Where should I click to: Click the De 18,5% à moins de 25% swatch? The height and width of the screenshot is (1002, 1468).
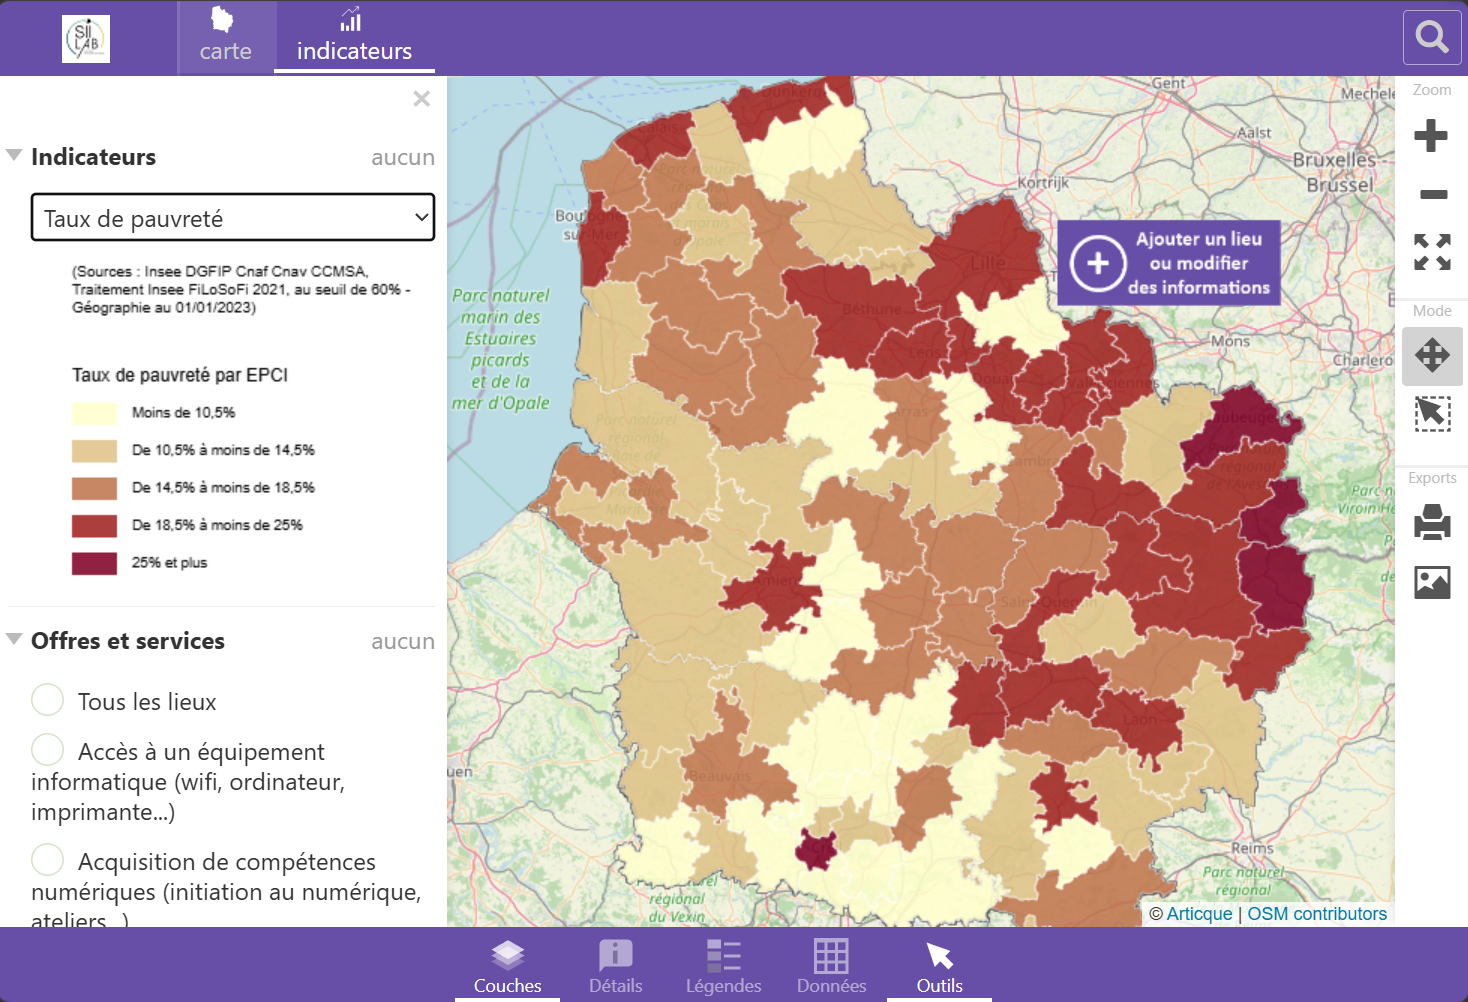(x=94, y=526)
